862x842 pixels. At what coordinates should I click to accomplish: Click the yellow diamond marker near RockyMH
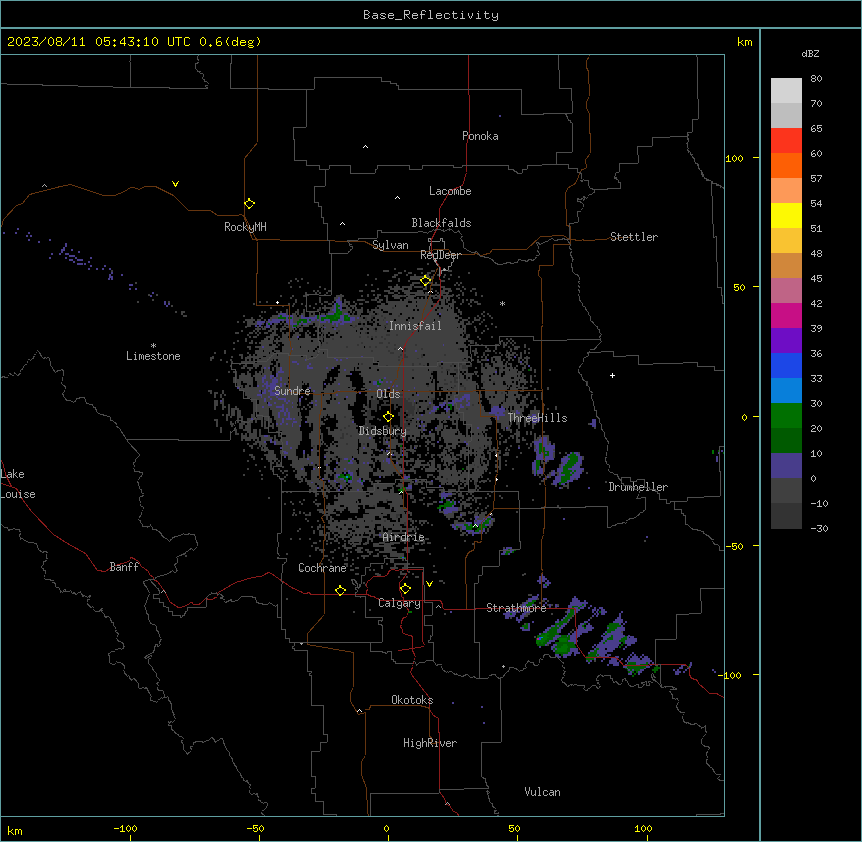click(x=249, y=204)
